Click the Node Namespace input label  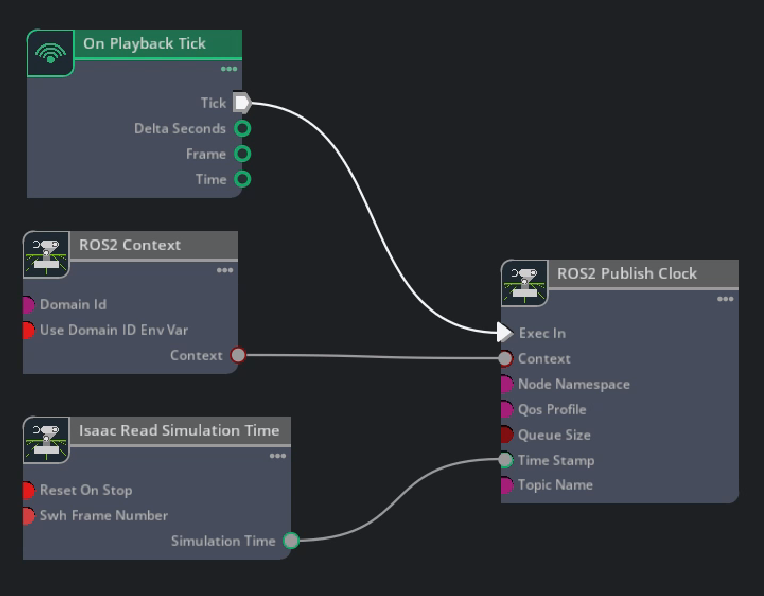(x=573, y=384)
